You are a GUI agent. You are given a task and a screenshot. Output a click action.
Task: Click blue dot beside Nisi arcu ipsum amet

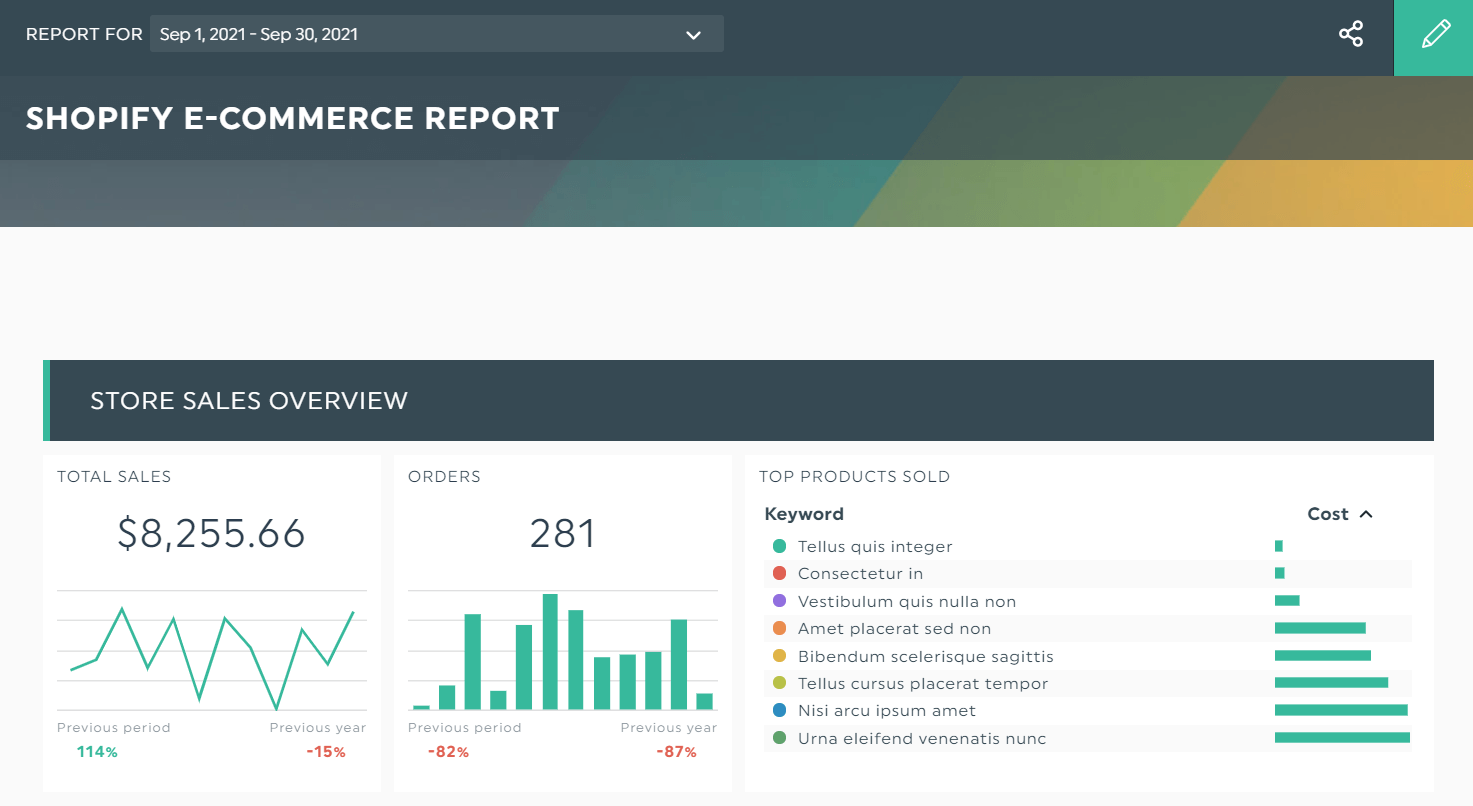(x=780, y=710)
